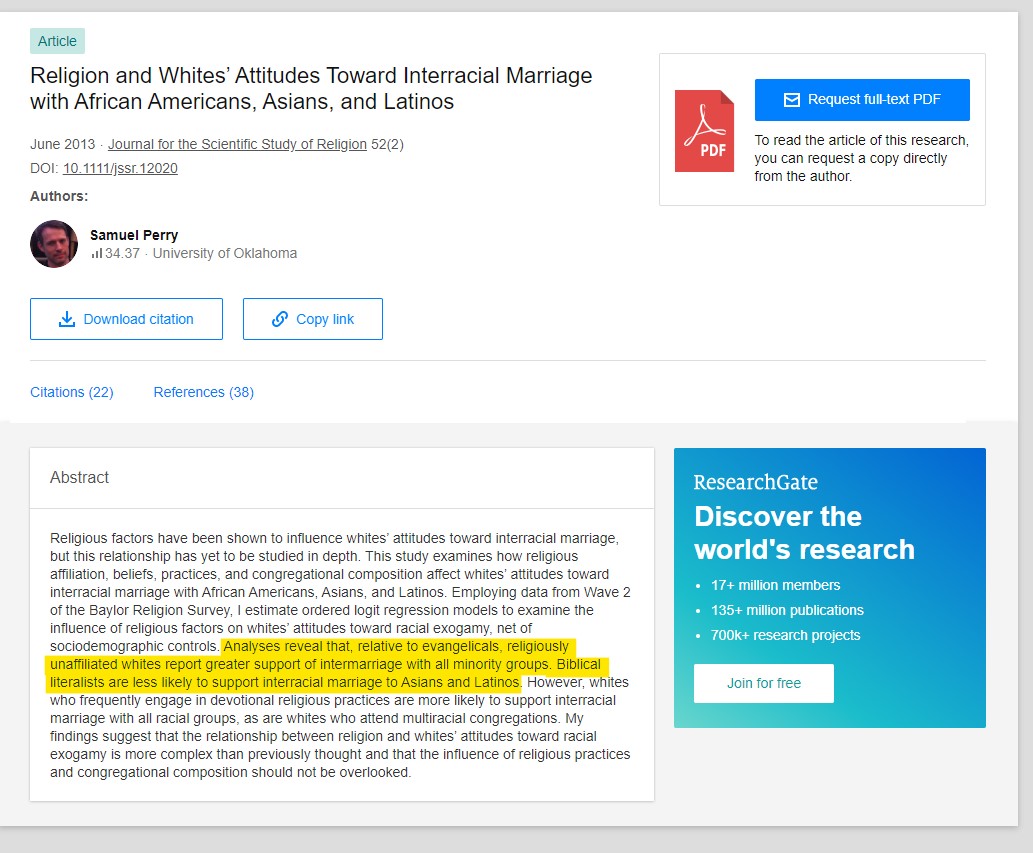1033x853 pixels.
Task: Open the Samuel Perry author name link
Action: pyautogui.click(x=134, y=235)
